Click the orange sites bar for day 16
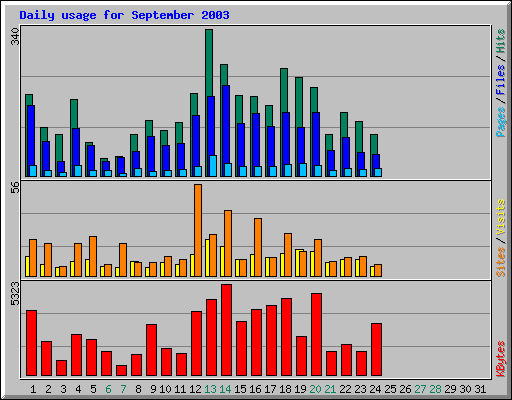 (258, 247)
